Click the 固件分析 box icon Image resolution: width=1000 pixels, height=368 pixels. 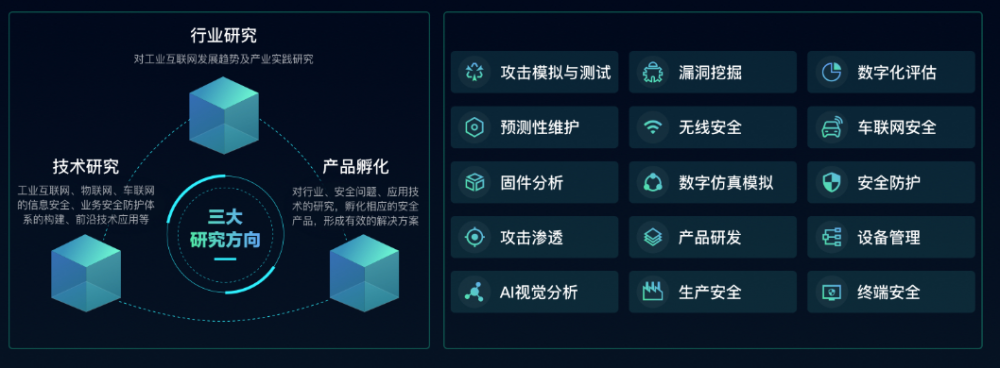click(474, 182)
